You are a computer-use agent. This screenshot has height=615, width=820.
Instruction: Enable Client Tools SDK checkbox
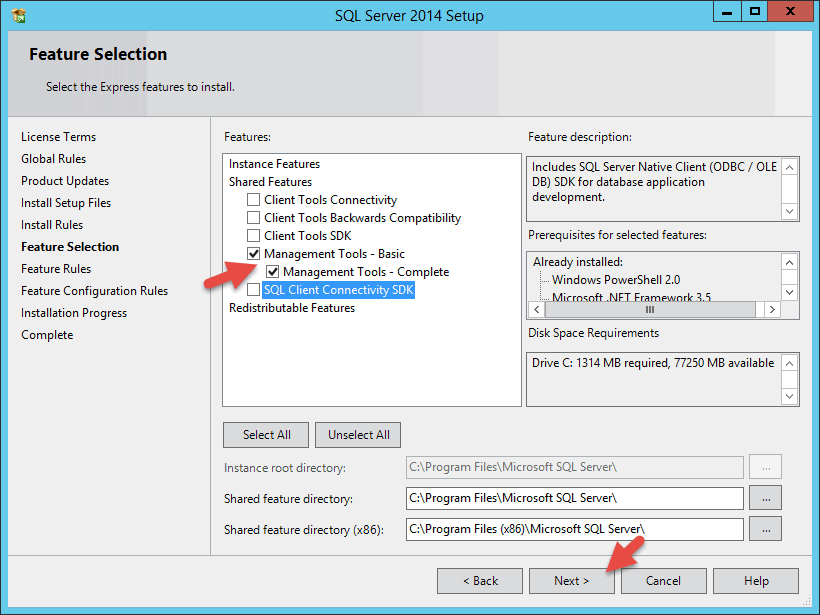click(254, 235)
